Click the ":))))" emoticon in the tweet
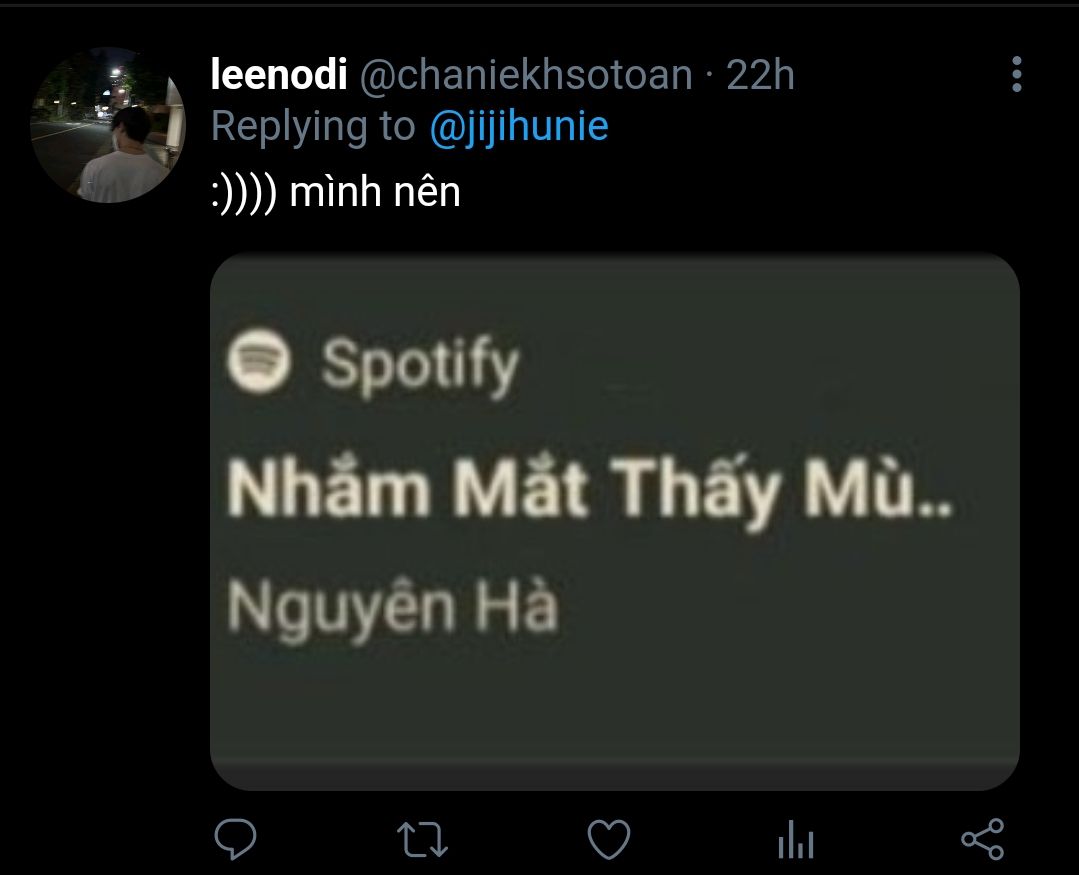The image size is (1079, 875). 244,191
